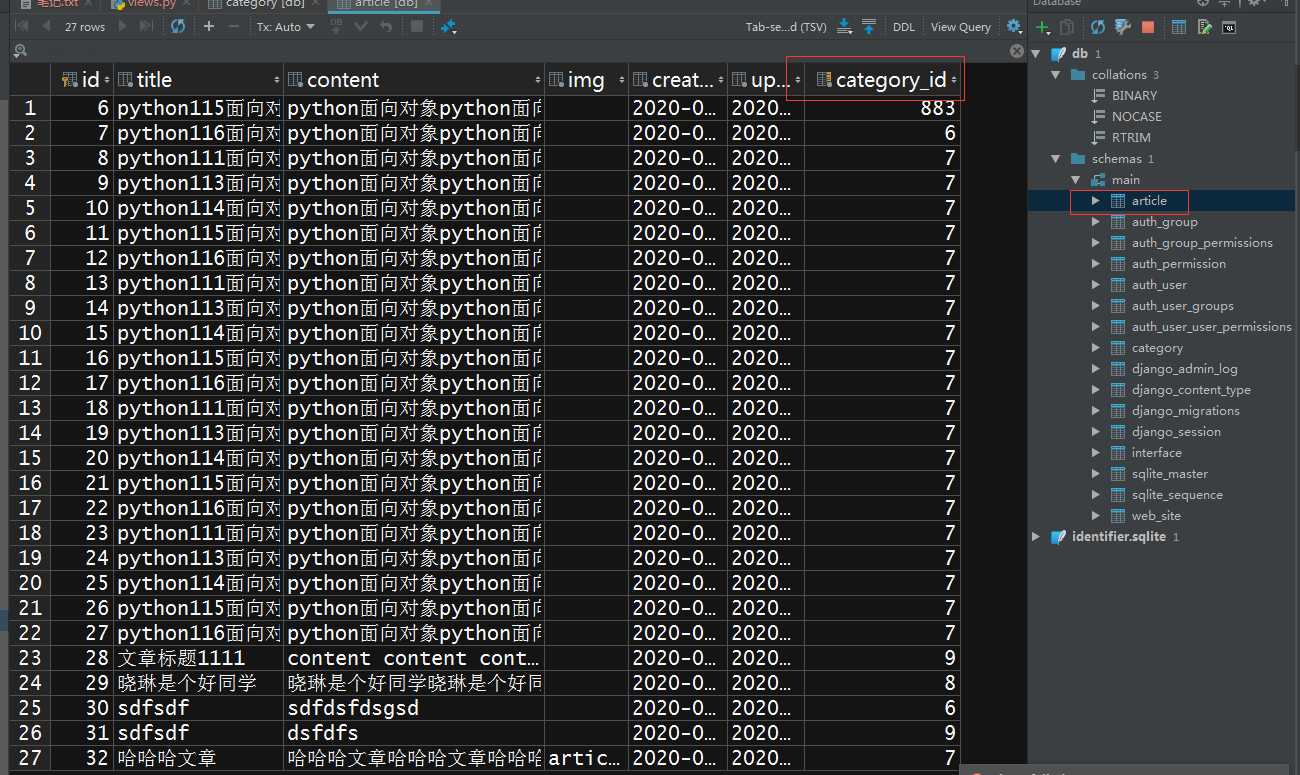Screen dimensions: 1300x775
Task: Sort by the content column header
Action: (414, 80)
